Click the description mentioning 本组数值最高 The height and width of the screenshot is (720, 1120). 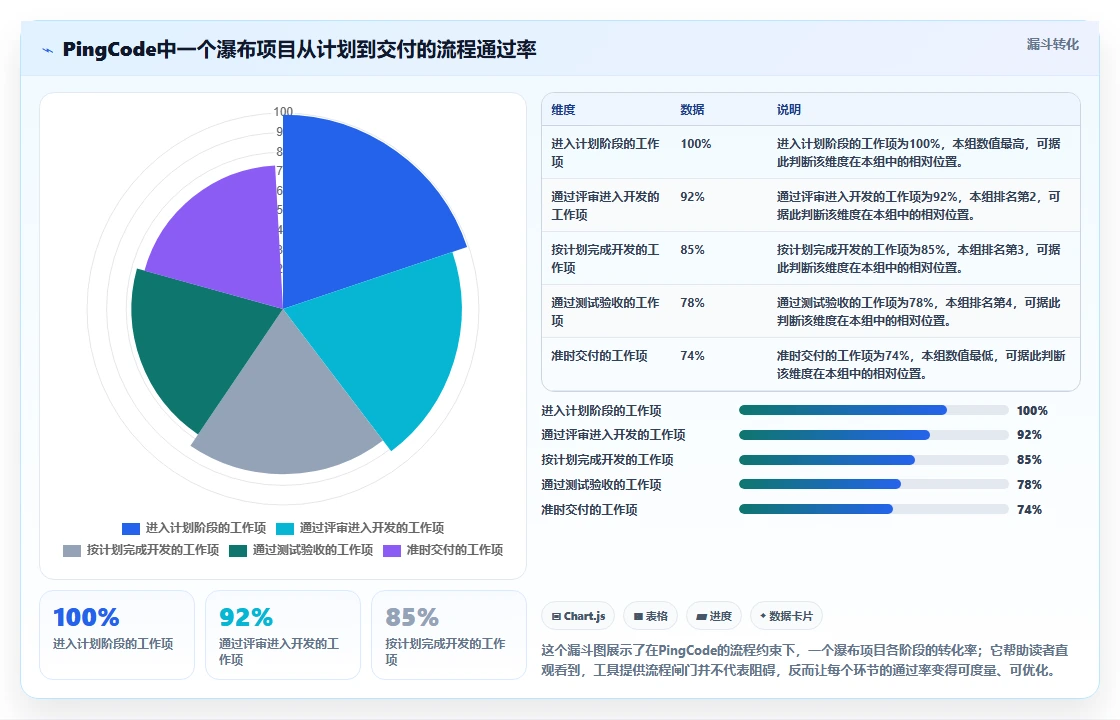click(x=919, y=152)
